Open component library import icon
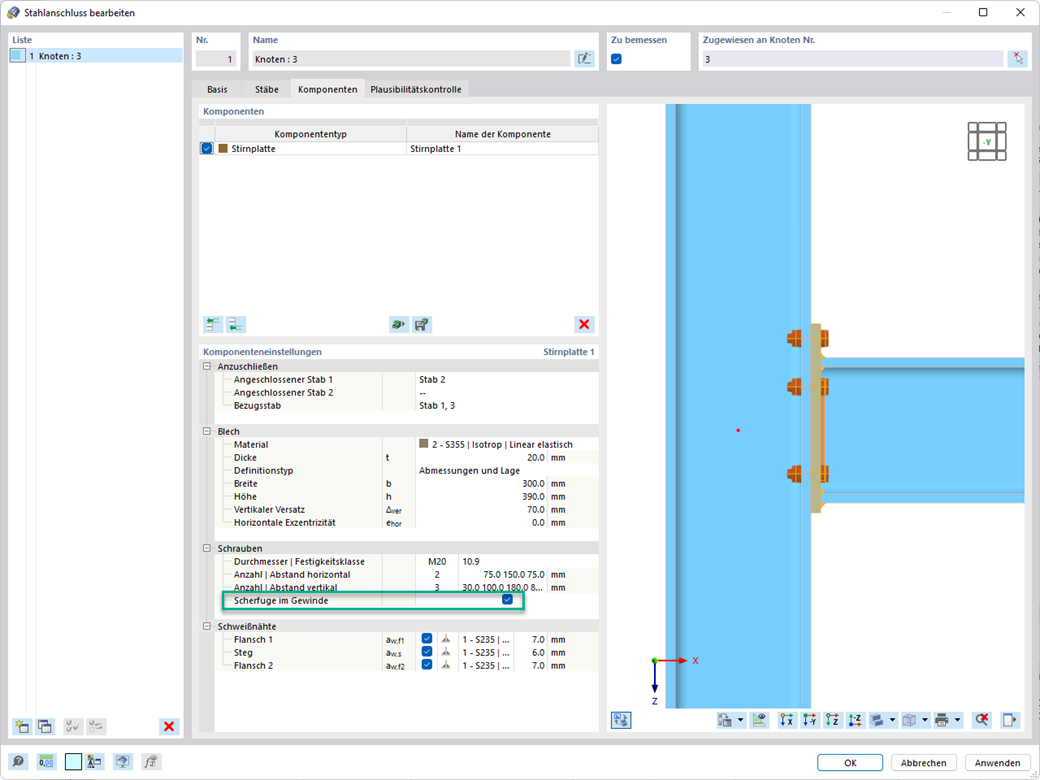The height and width of the screenshot is (780, 1040). (399, 324)
